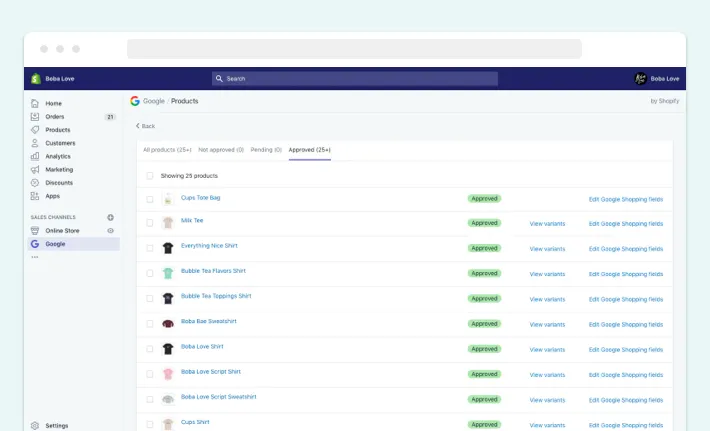This screenshot has height=431, width=710.
Task: Click the Approved badge on Milk Tee row
Action: (x=484, y=223)
